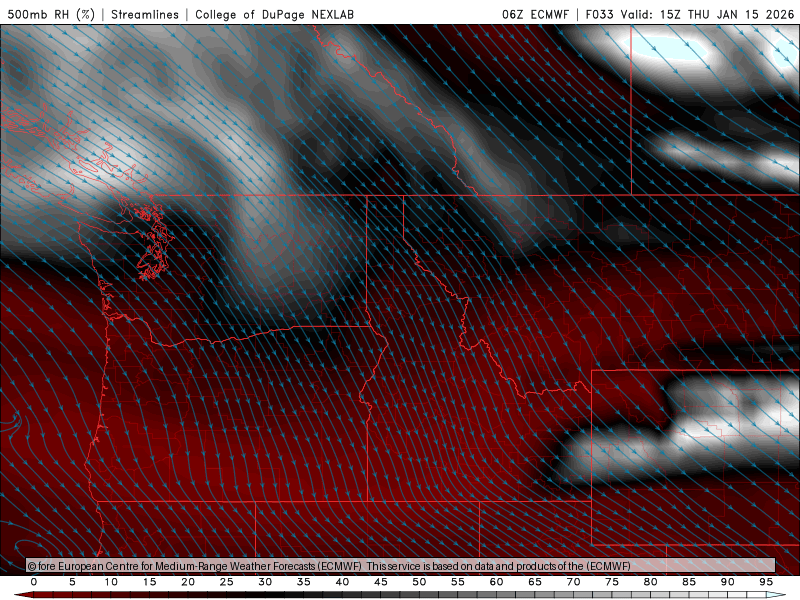The height and width of the screenshot is (600, 800).
Task: Click the '90' value on the color scale
Action: coord(728,582)
